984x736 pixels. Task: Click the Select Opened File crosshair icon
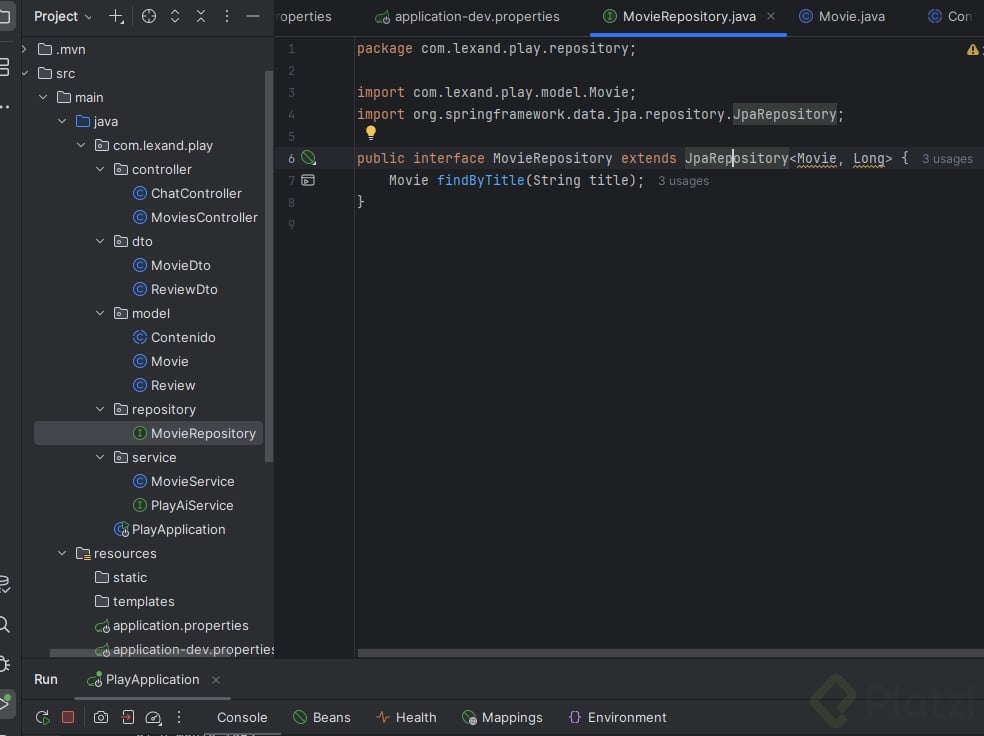tap(149, 16)
